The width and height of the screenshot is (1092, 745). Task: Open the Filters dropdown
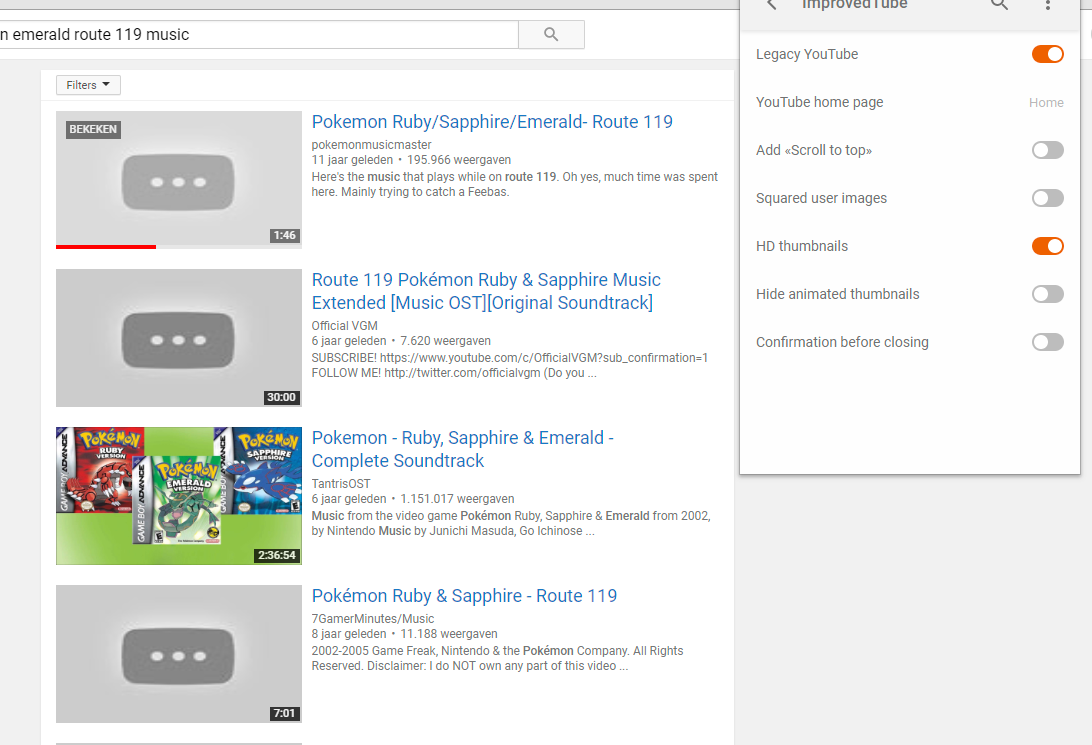coord(88,85)
